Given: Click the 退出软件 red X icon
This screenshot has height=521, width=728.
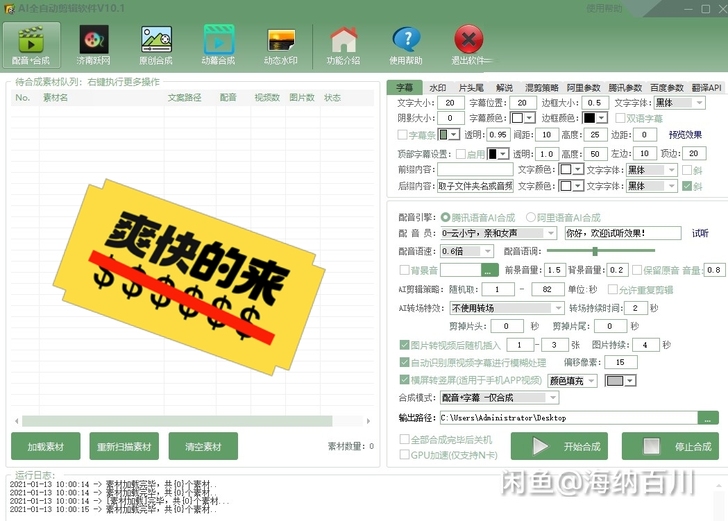Looking at the screenshot, I should click(x=469, y=45).
